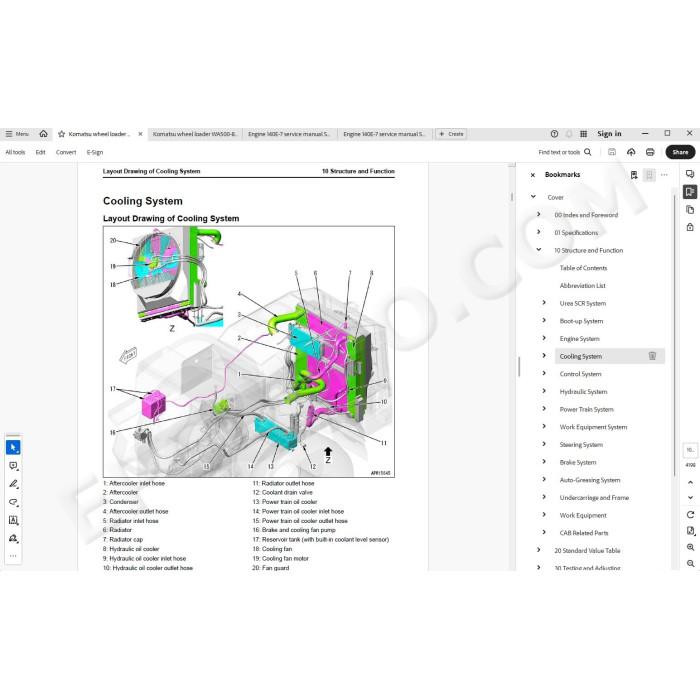Open the apps grid icon
The height and width of the screenshot is (700, 700).
tap(583, 134)
